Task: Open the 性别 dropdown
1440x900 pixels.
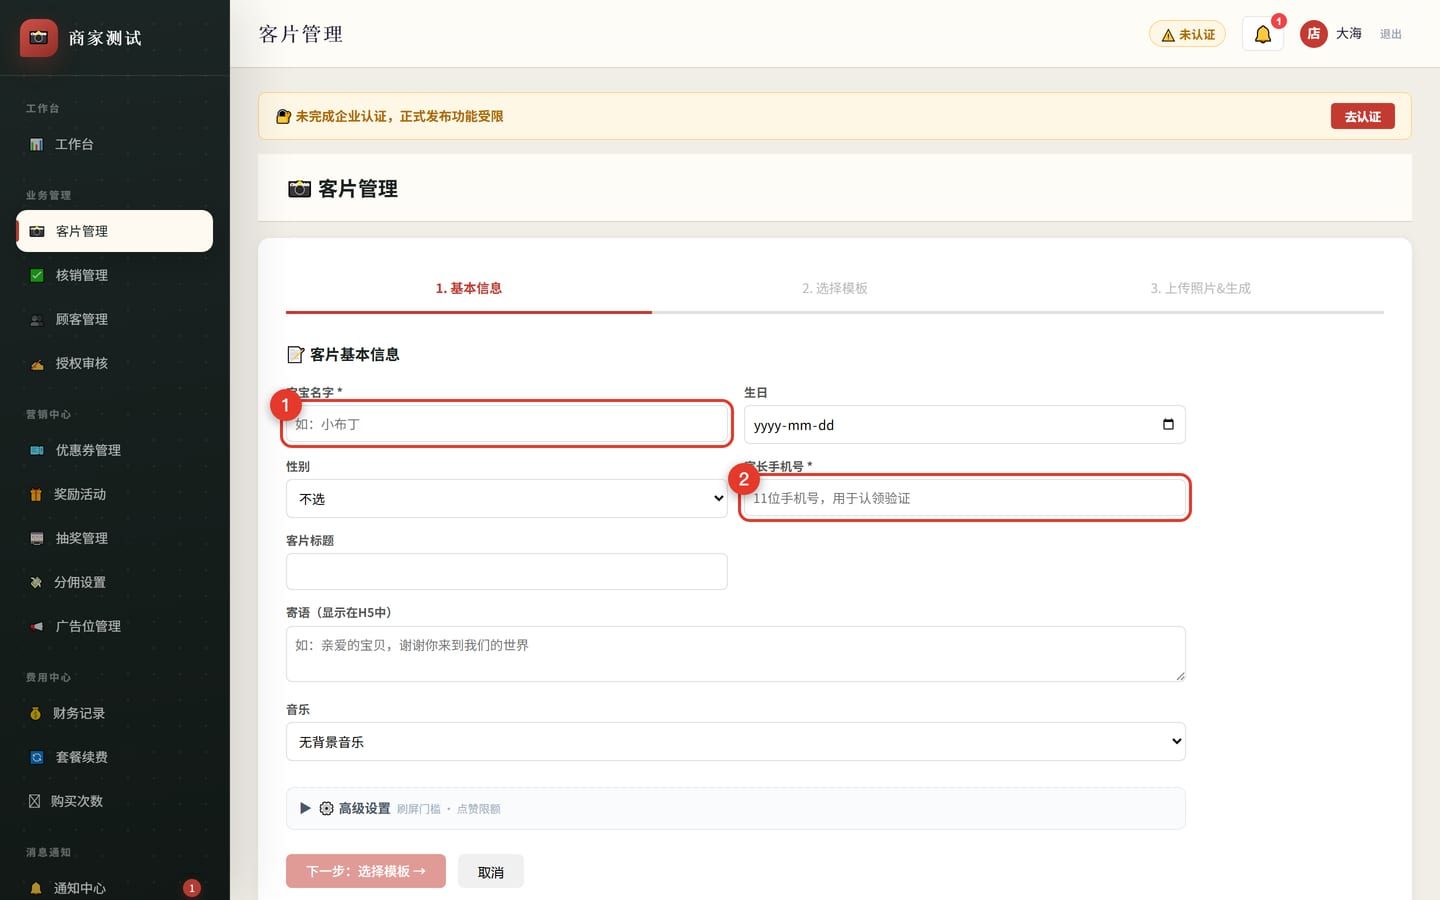Action: pyautogui.click(x=507, y=498)
